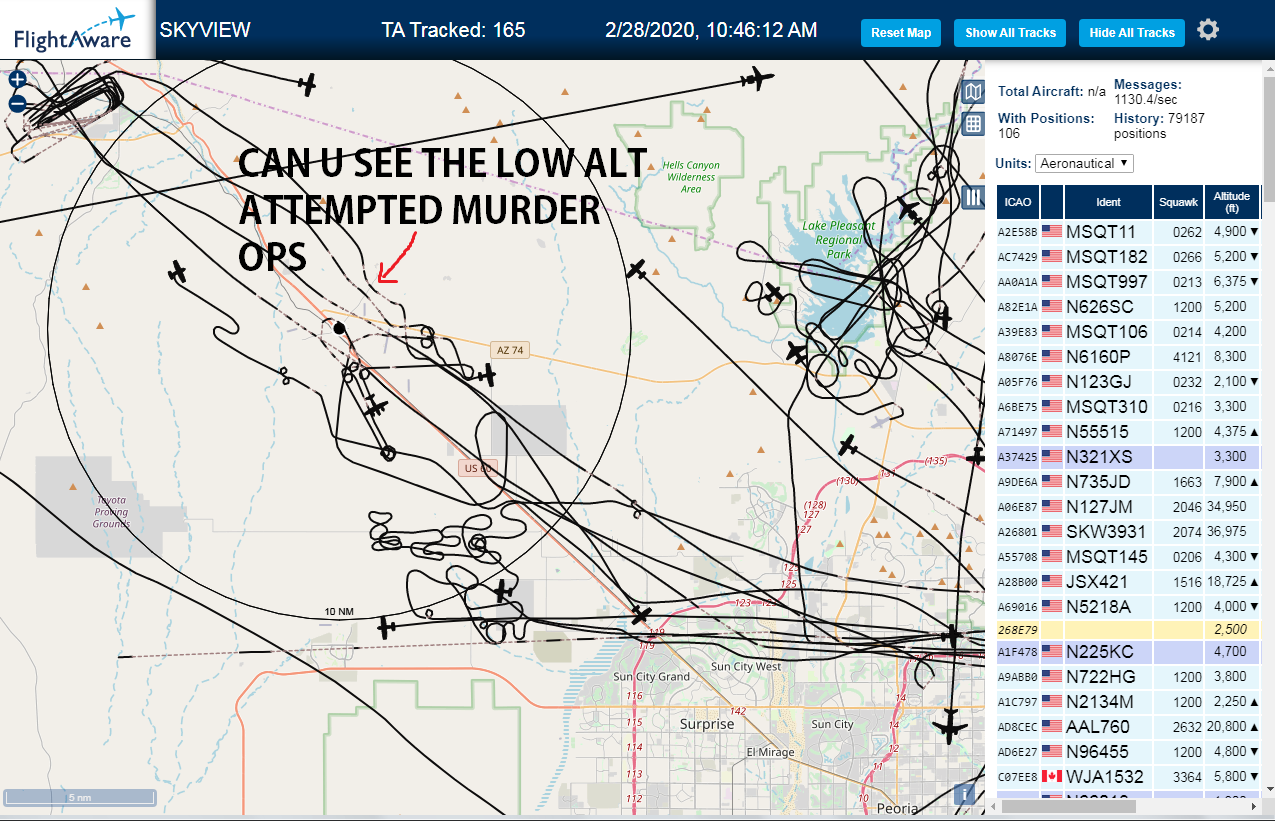This screenshot has width=1275, height=821.
Task: Click the TA Tracked: 165 header text
Action: pyautogui.click(x=453, y=30)
